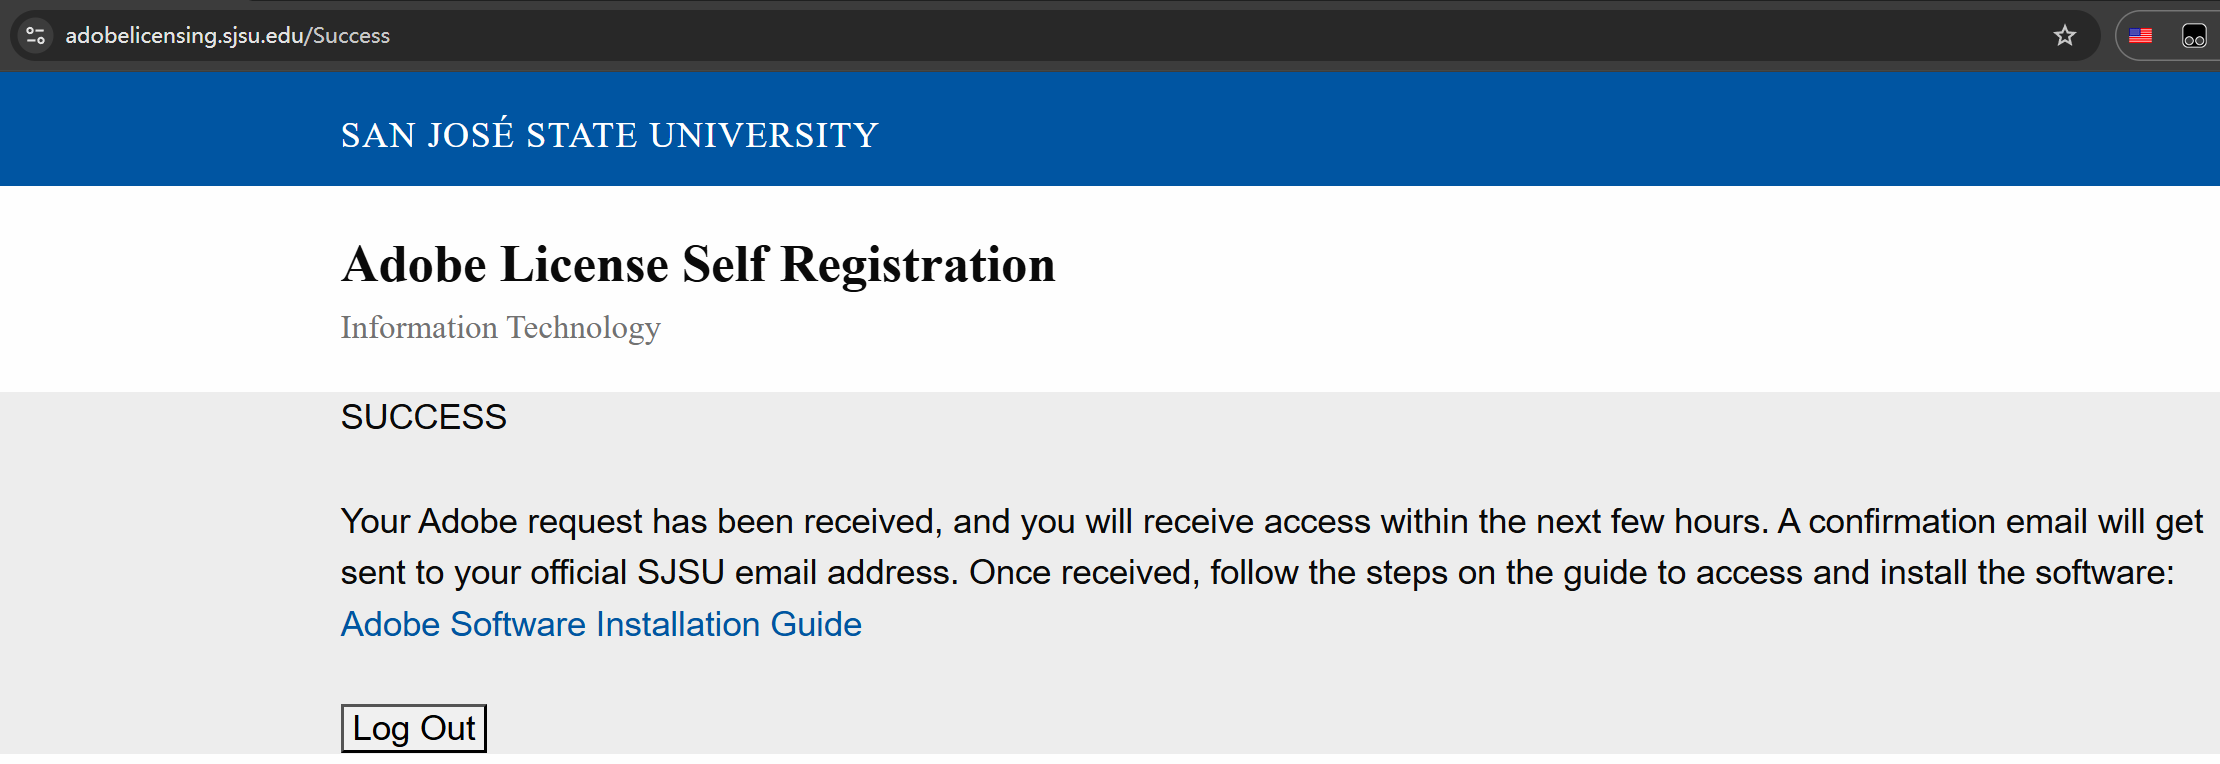Click the word "Registration" in the title
Image resolution: width=2220 pixels, height=764 pixels.
click(x=917, y=265)
